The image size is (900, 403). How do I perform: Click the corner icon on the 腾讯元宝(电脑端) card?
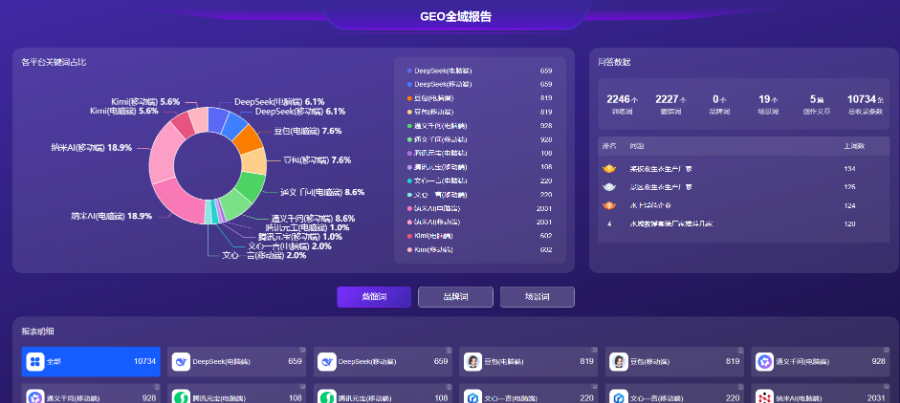[301, 386]
